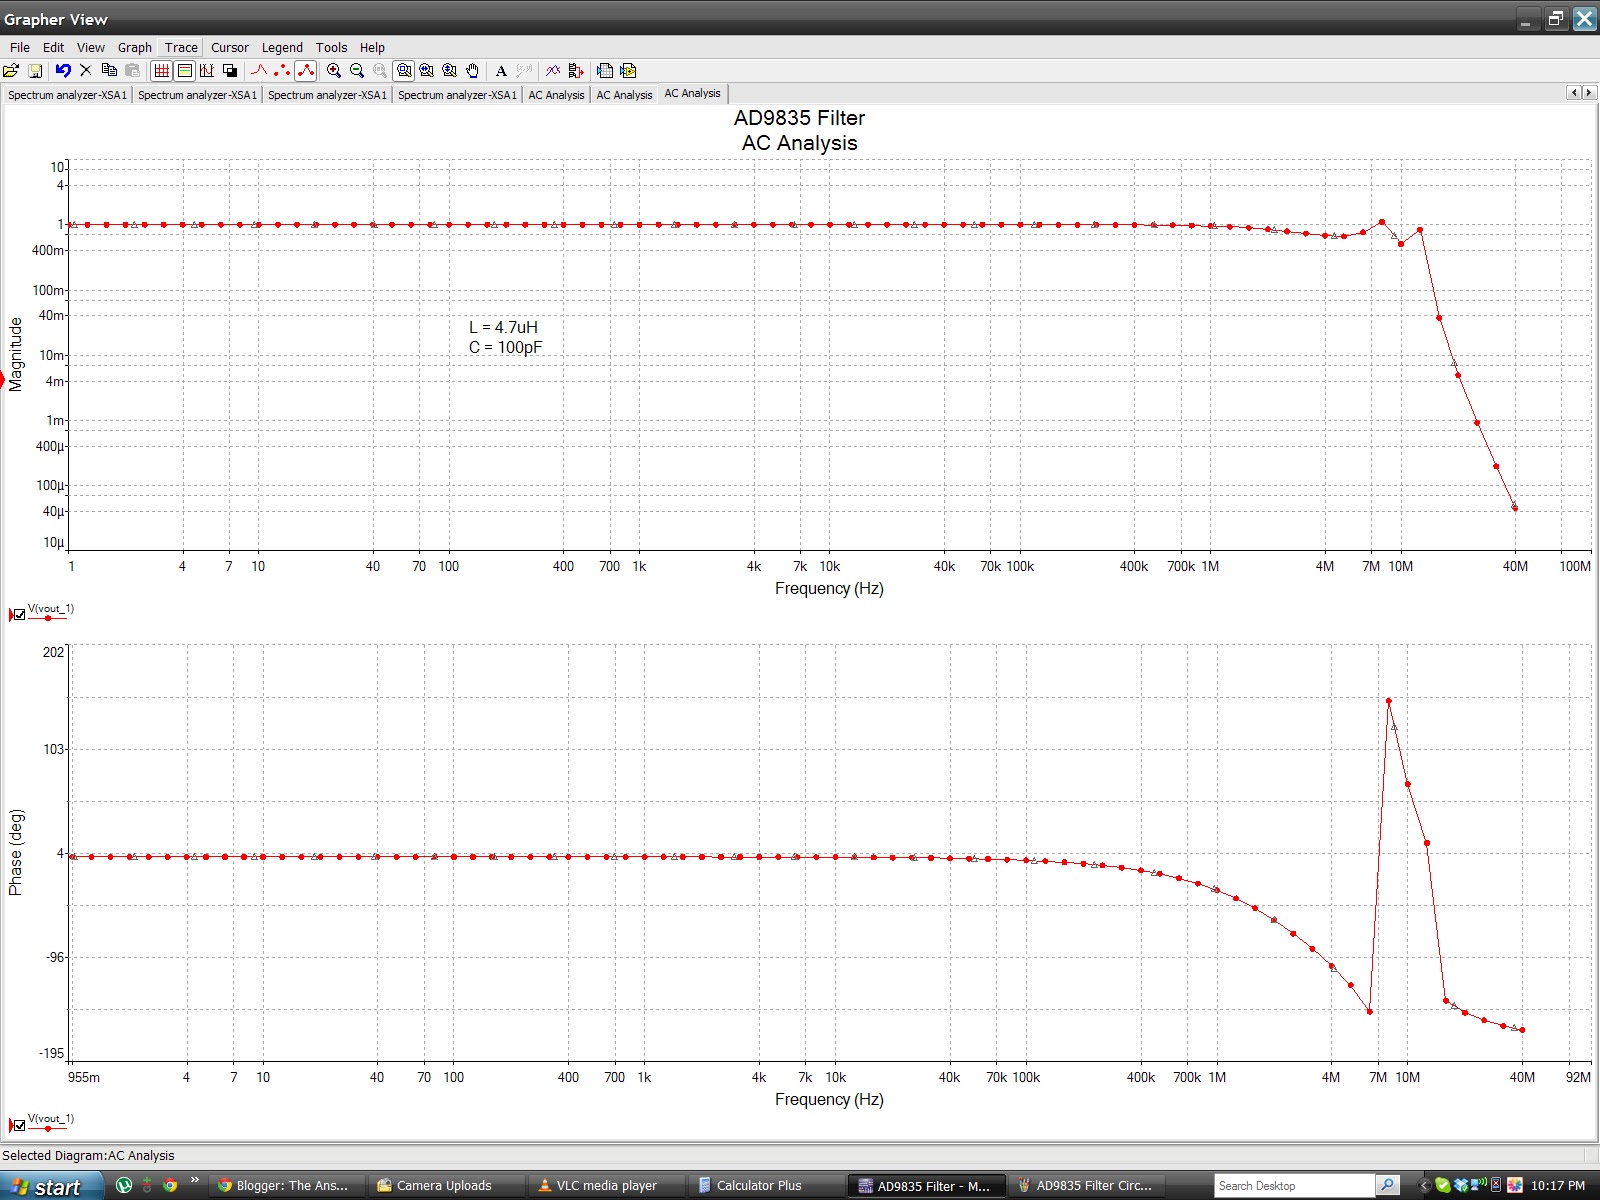Open the Trace menu
The image size is (1600, 1200).
[180, 47]
